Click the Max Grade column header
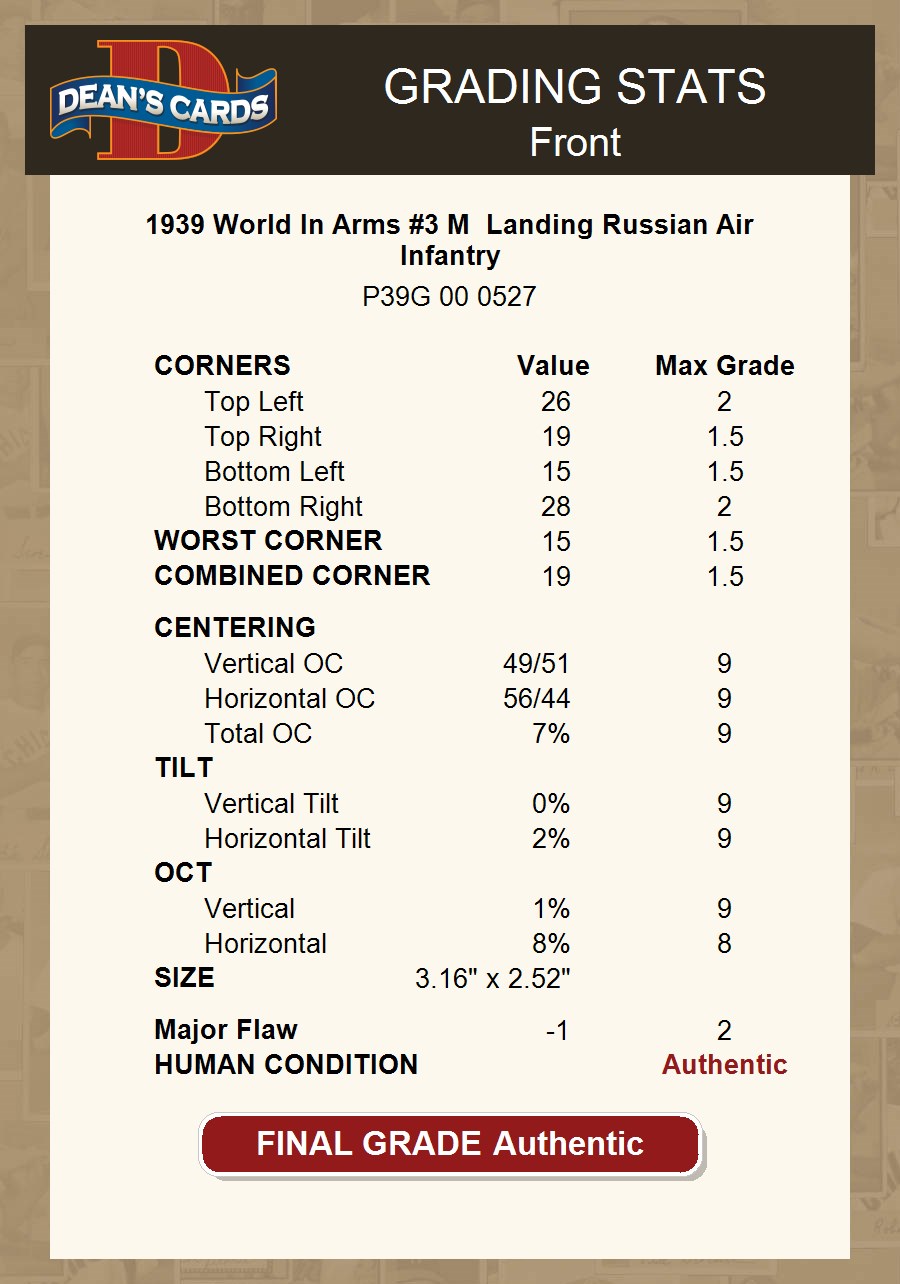 [x=724, y=366]
